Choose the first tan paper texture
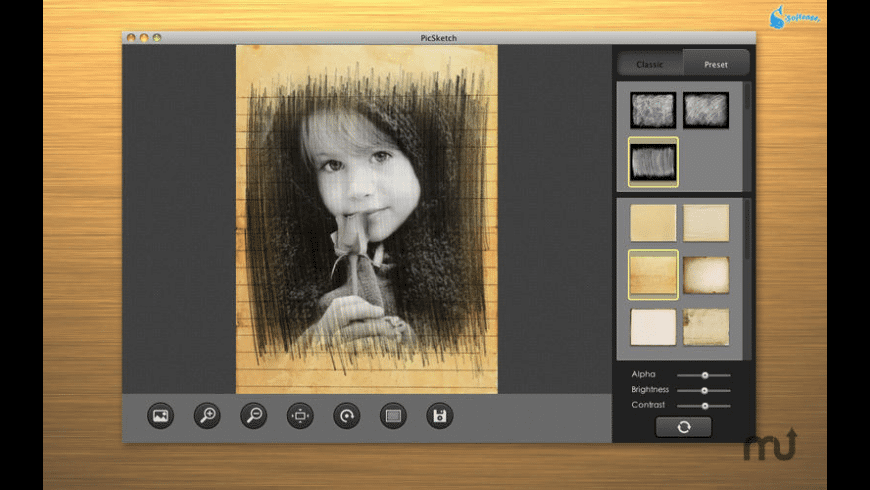This screenshot has width=870, height=490. pyautogui.click(x=653, y=223)
